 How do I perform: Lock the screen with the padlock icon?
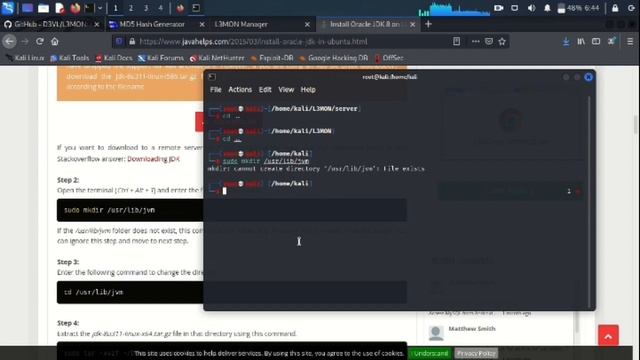[615, 8]
